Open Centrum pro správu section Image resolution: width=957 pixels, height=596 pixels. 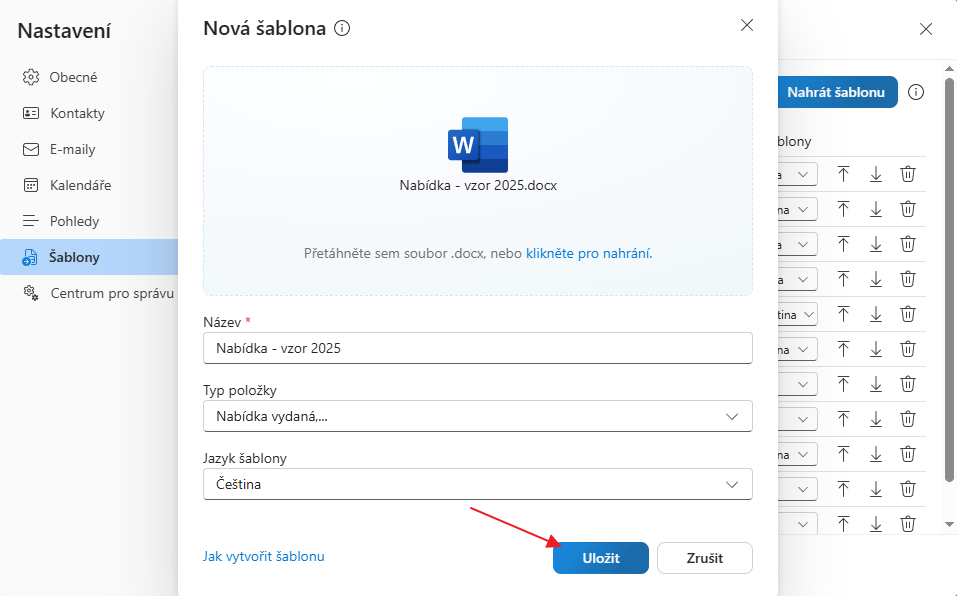110,293
